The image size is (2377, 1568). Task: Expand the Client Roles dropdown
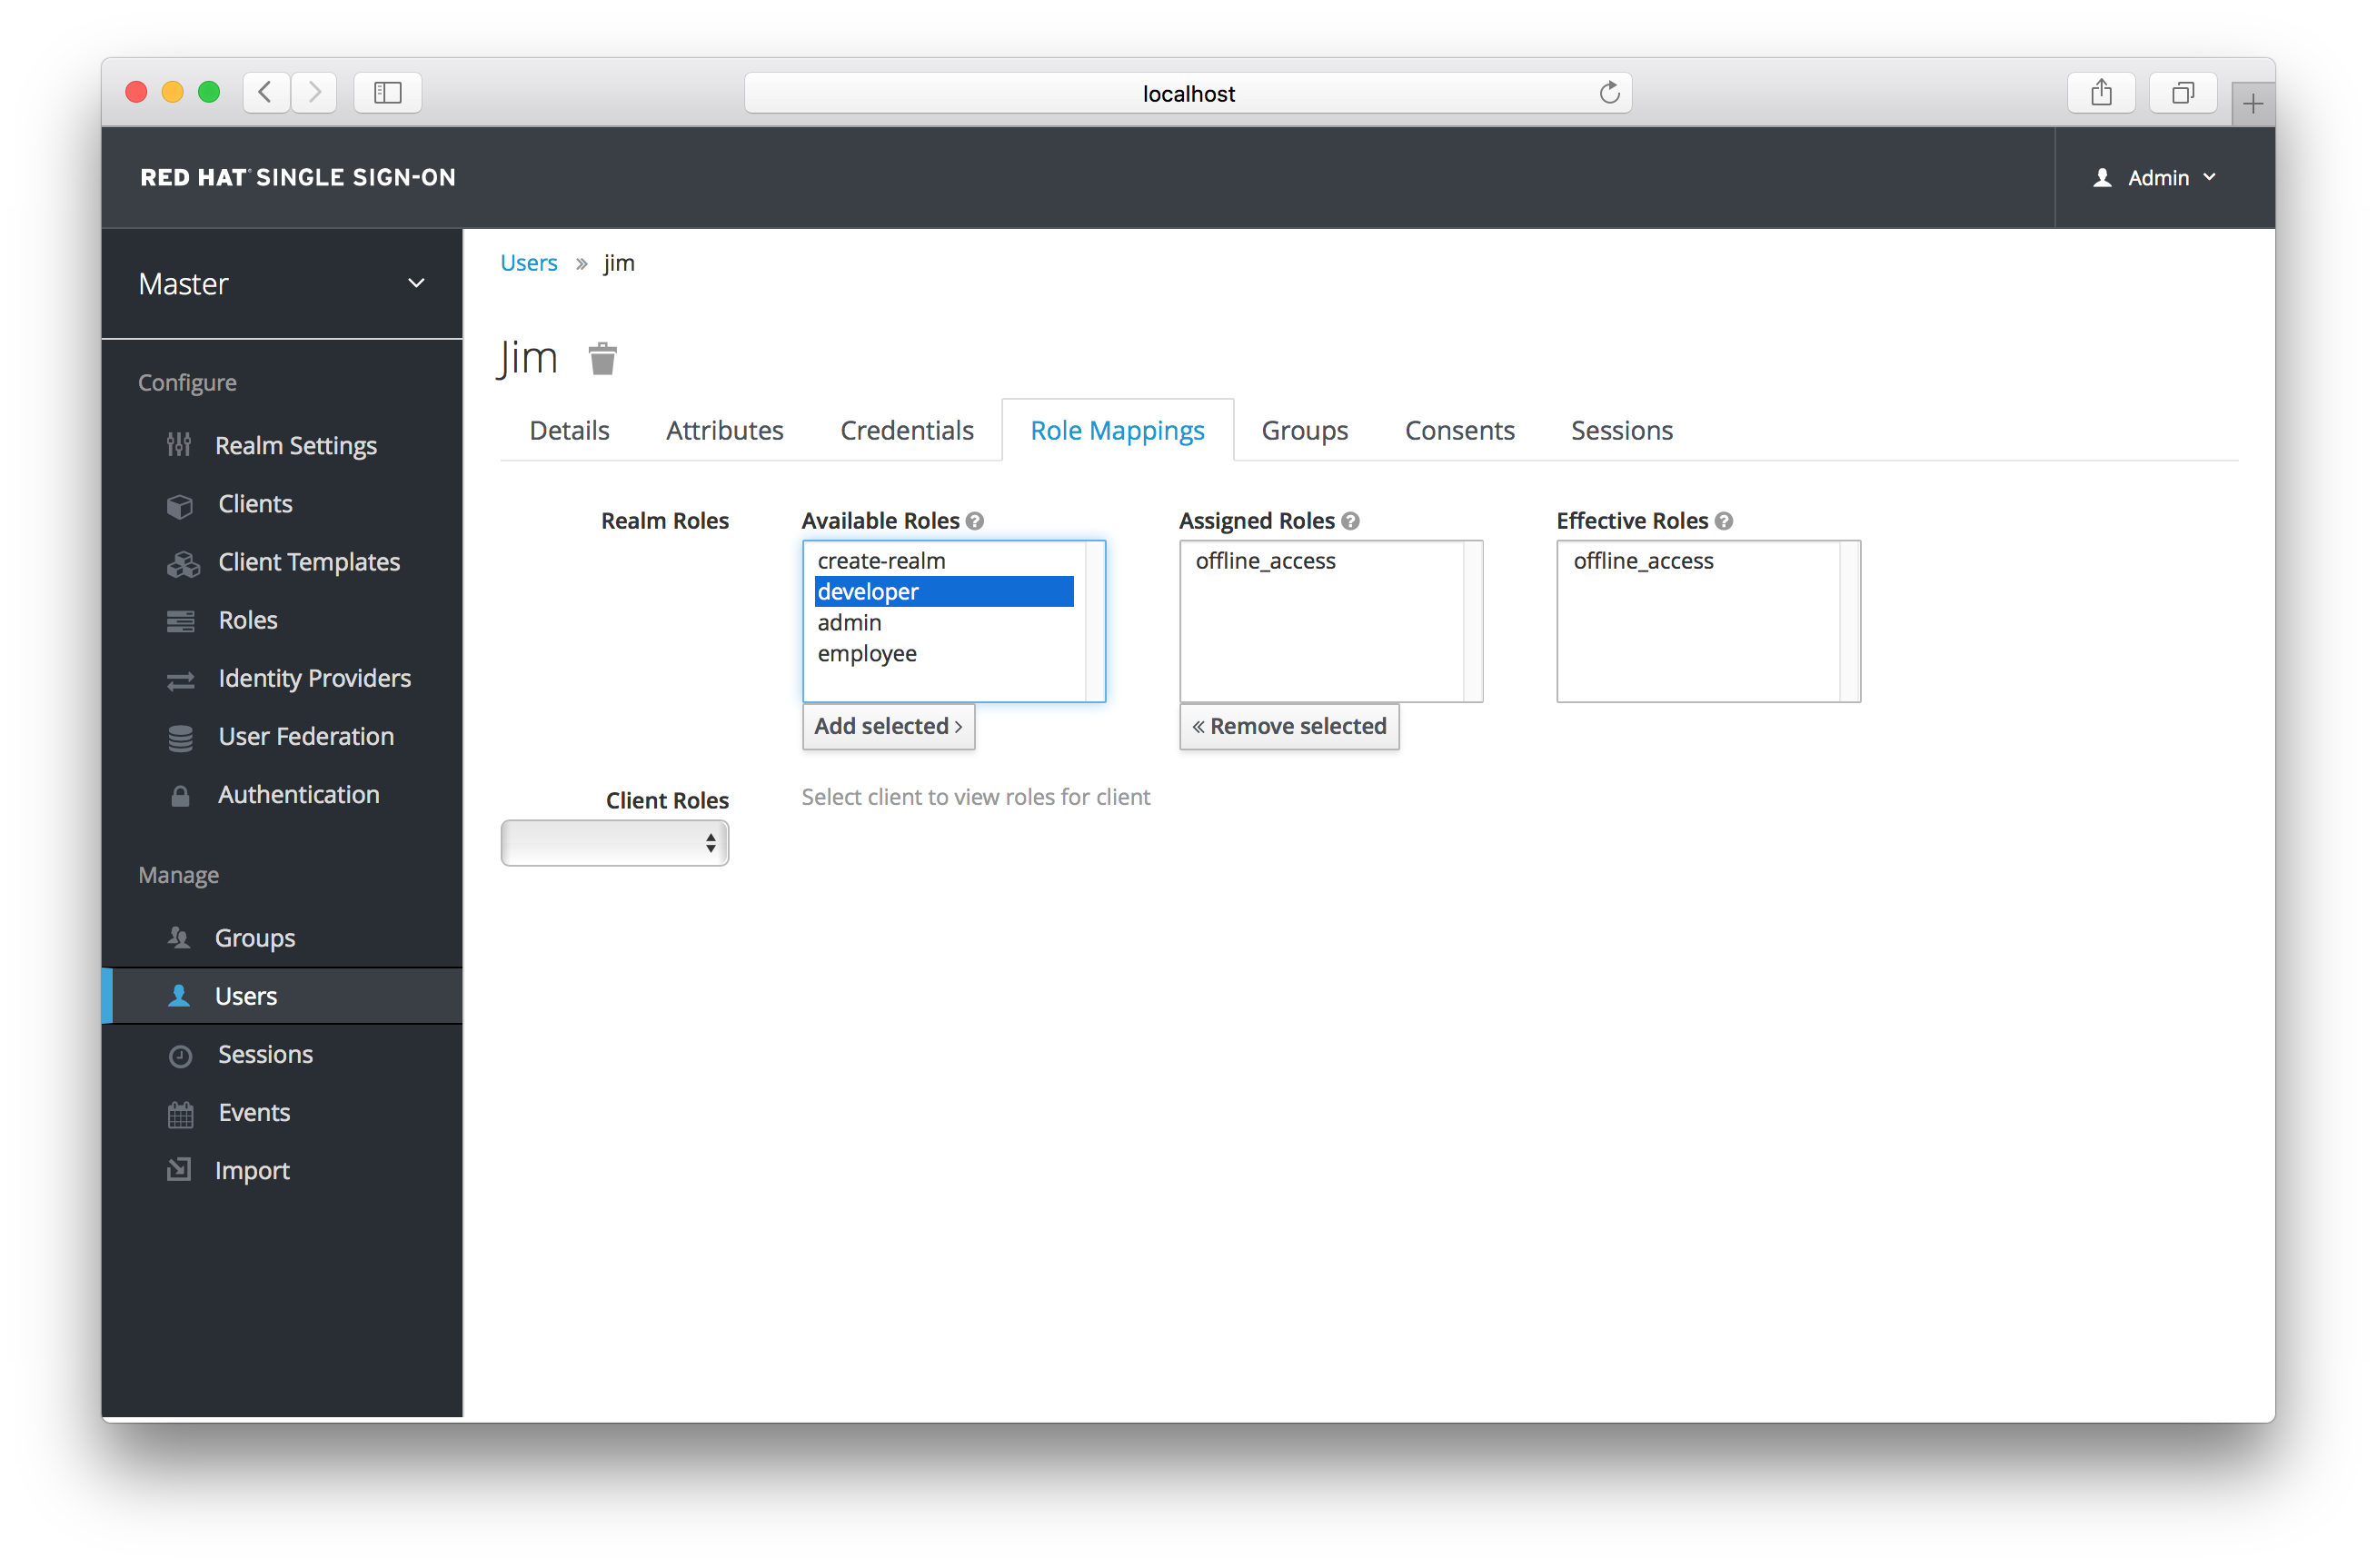(612, 843)
